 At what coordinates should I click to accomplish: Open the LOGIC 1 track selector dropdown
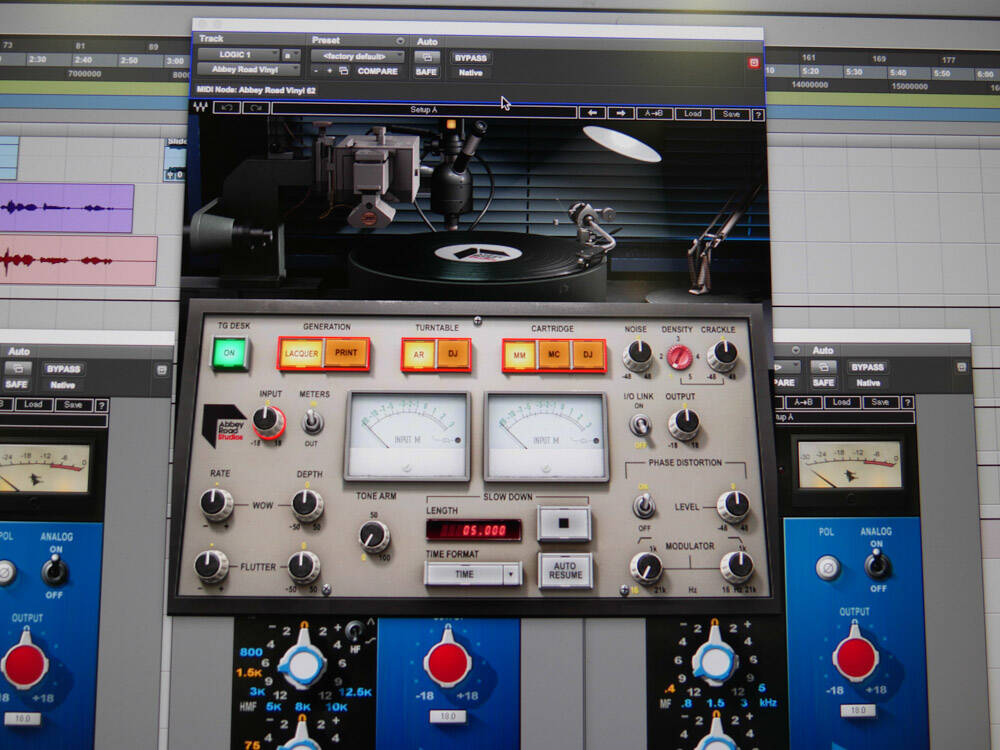tap(239, 54)
